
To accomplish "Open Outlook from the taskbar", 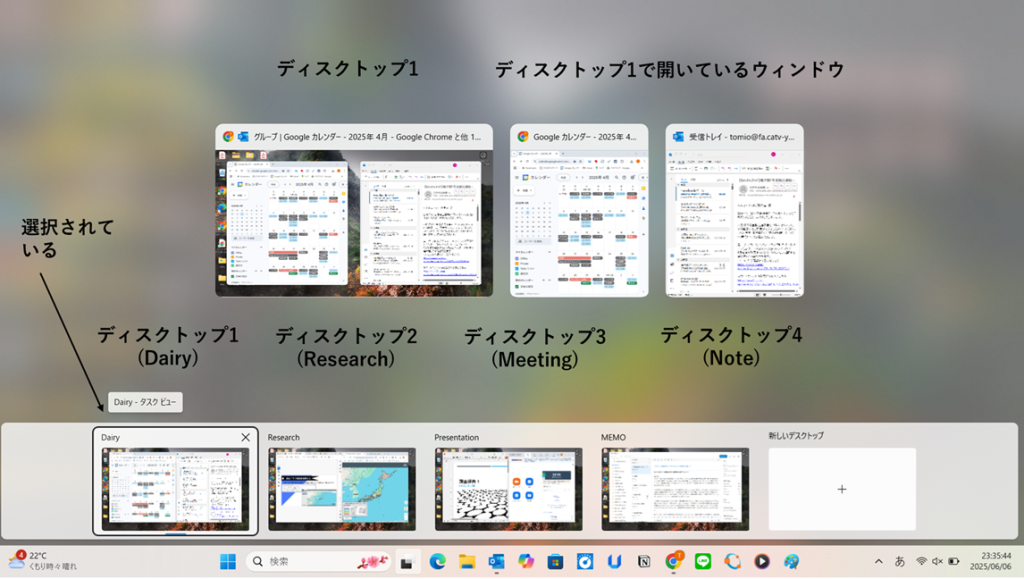I will point(496,561).
